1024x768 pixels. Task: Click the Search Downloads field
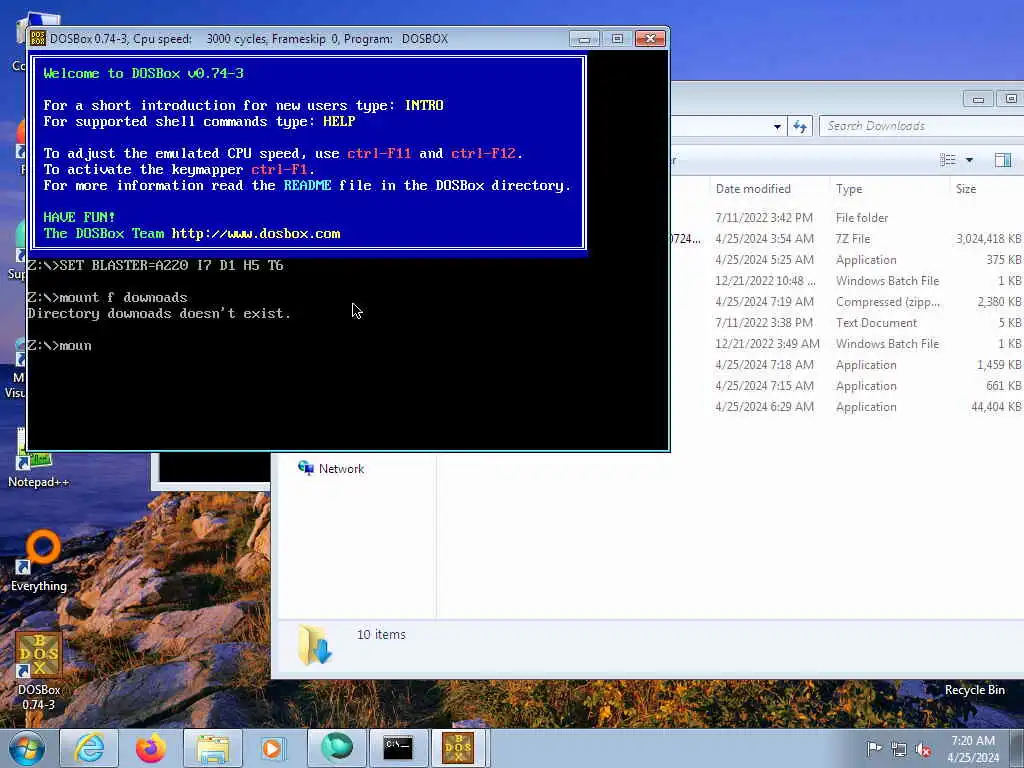[x=921, y=126]
